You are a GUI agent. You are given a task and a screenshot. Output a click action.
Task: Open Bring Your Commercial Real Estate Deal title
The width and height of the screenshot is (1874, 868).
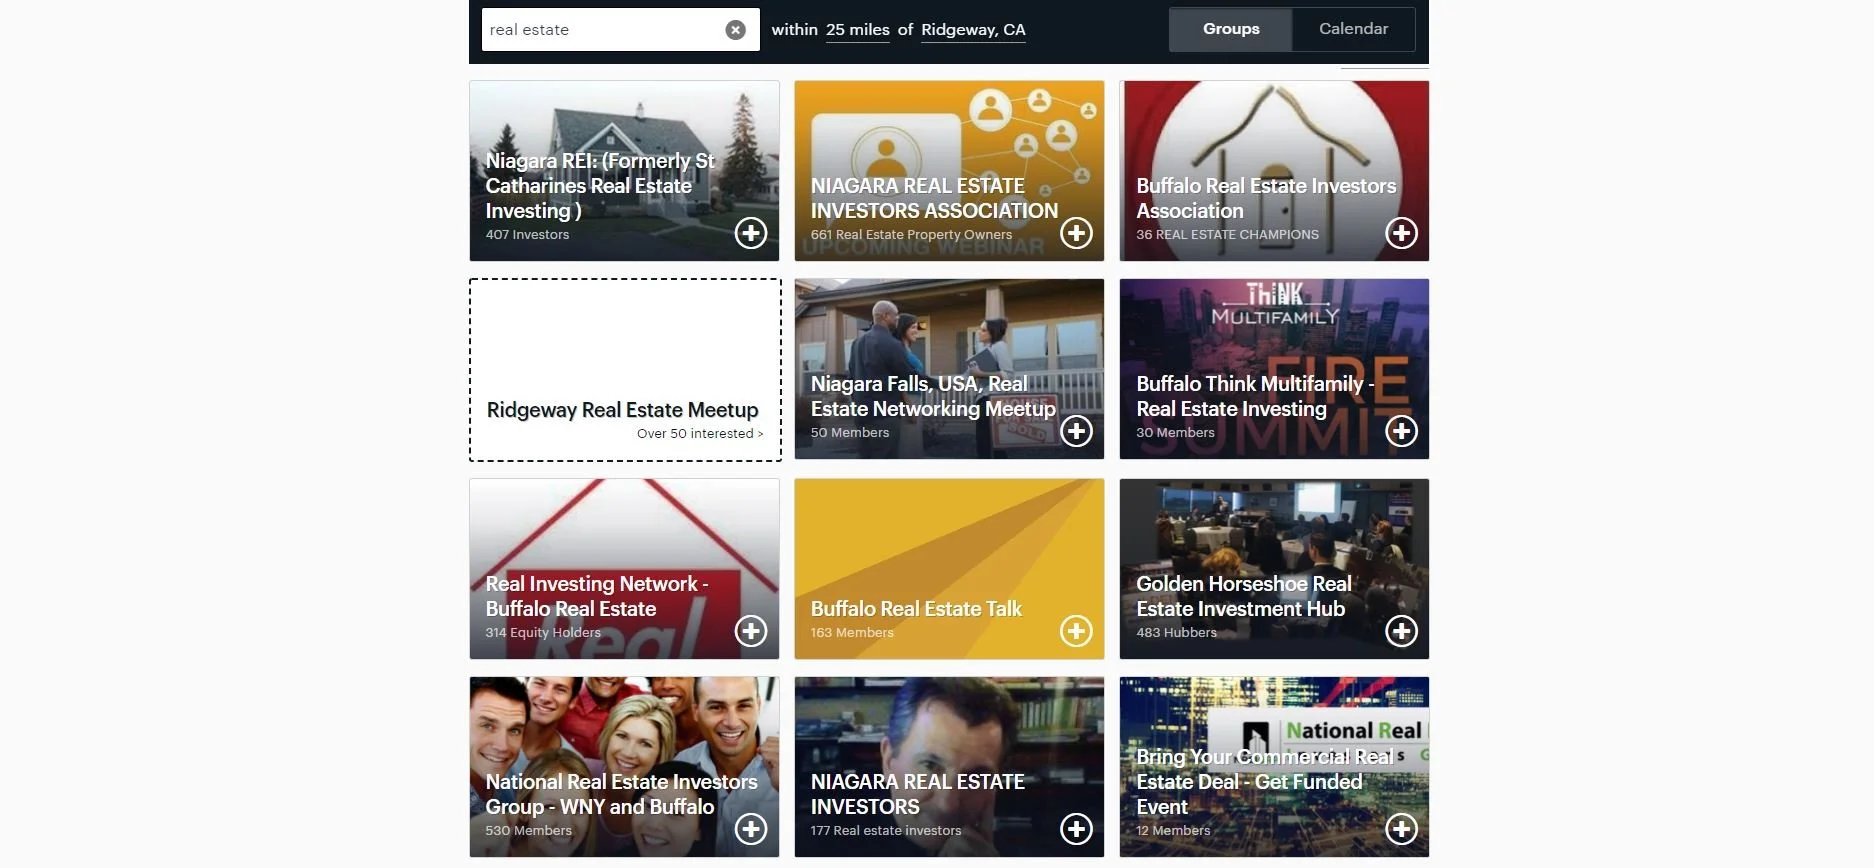(1265, 782)
